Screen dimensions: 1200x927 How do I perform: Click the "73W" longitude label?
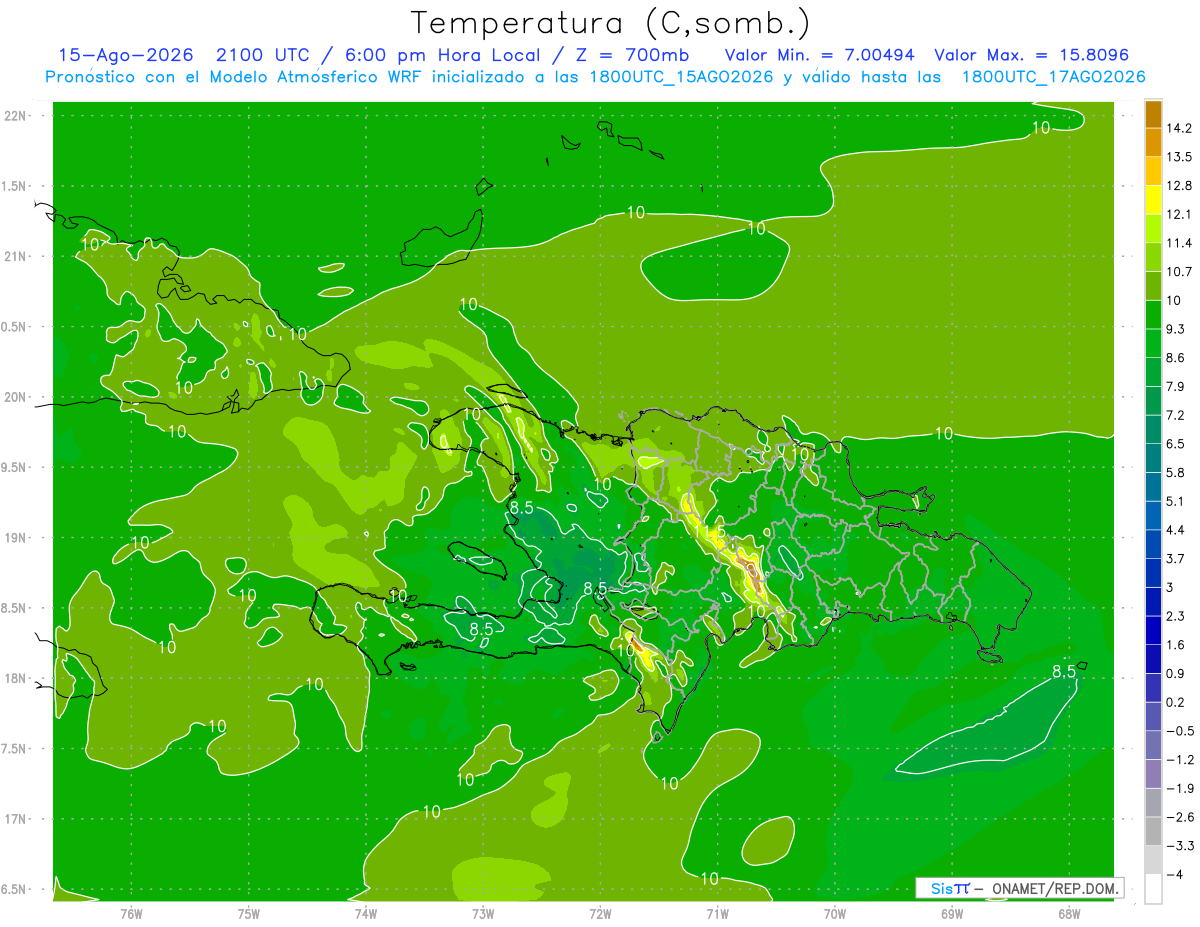coord(483,914)
